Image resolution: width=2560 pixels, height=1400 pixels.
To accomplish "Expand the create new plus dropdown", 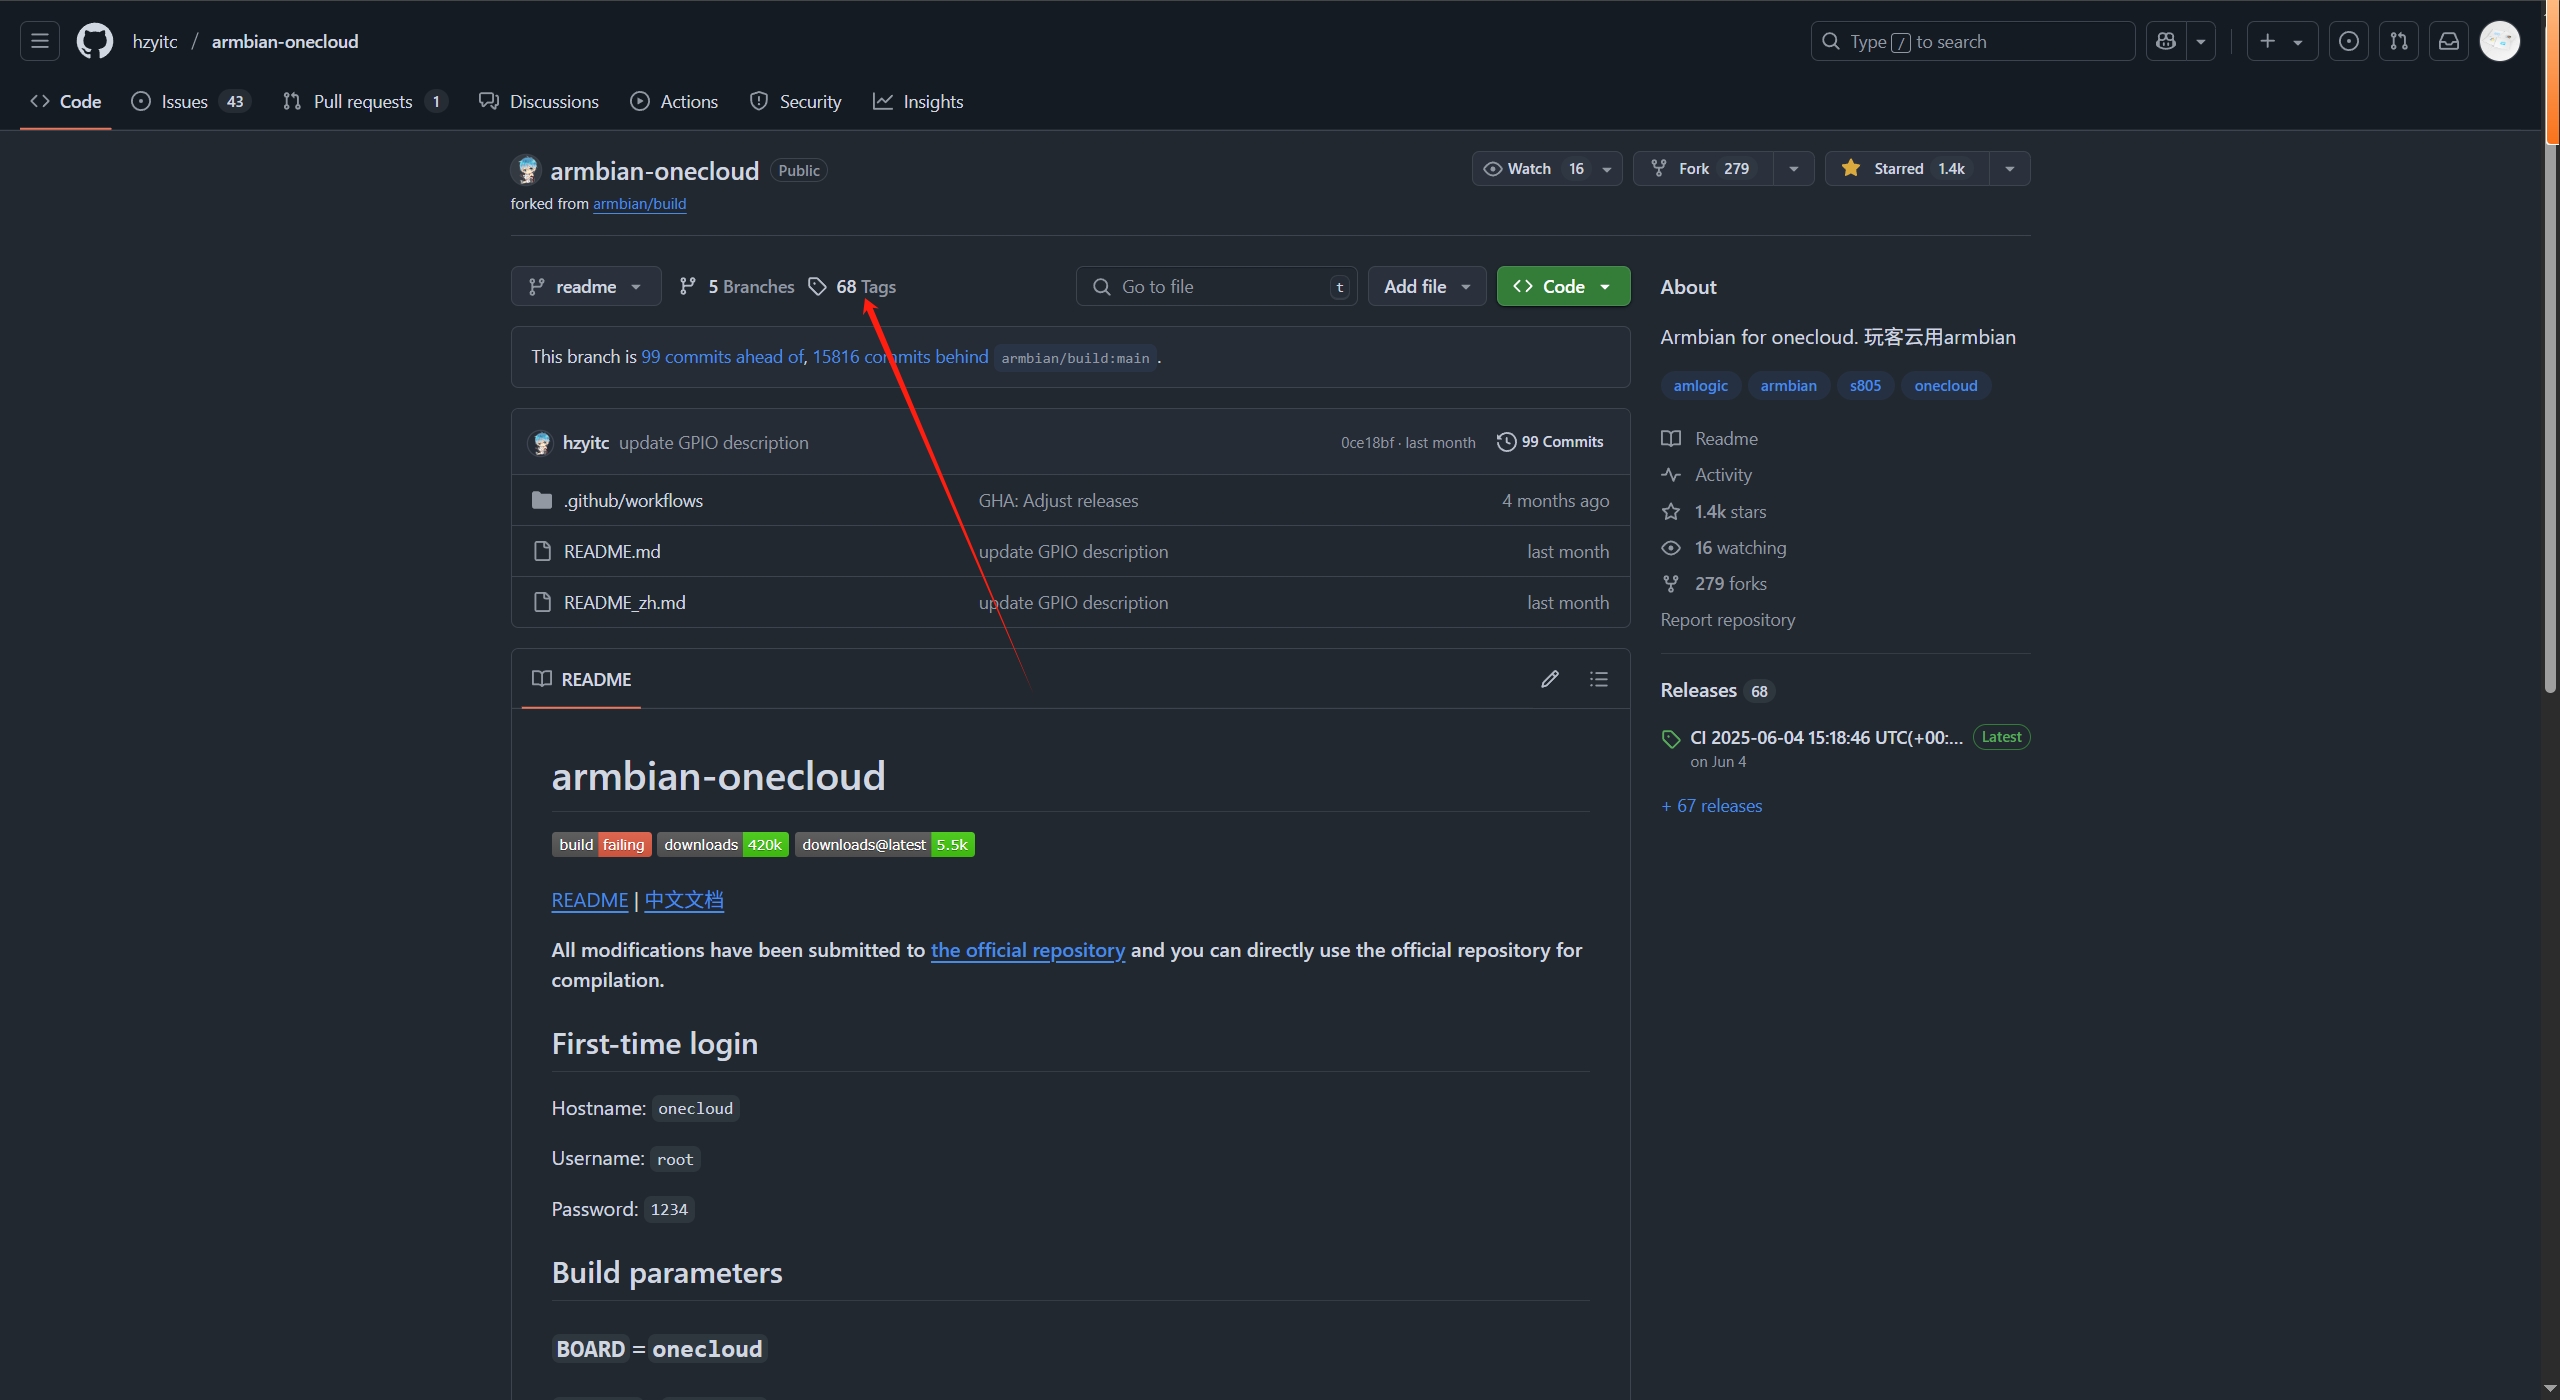I will [2282, 41].
